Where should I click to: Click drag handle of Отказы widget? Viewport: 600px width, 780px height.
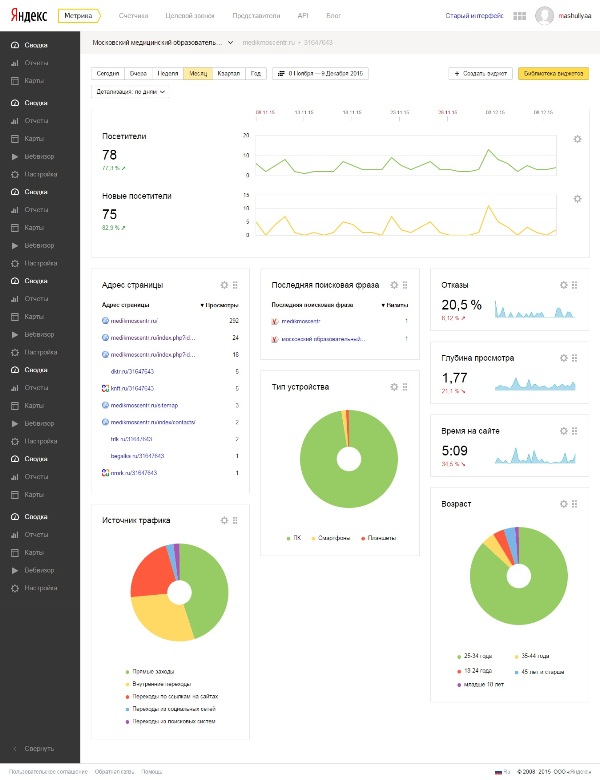574,285
